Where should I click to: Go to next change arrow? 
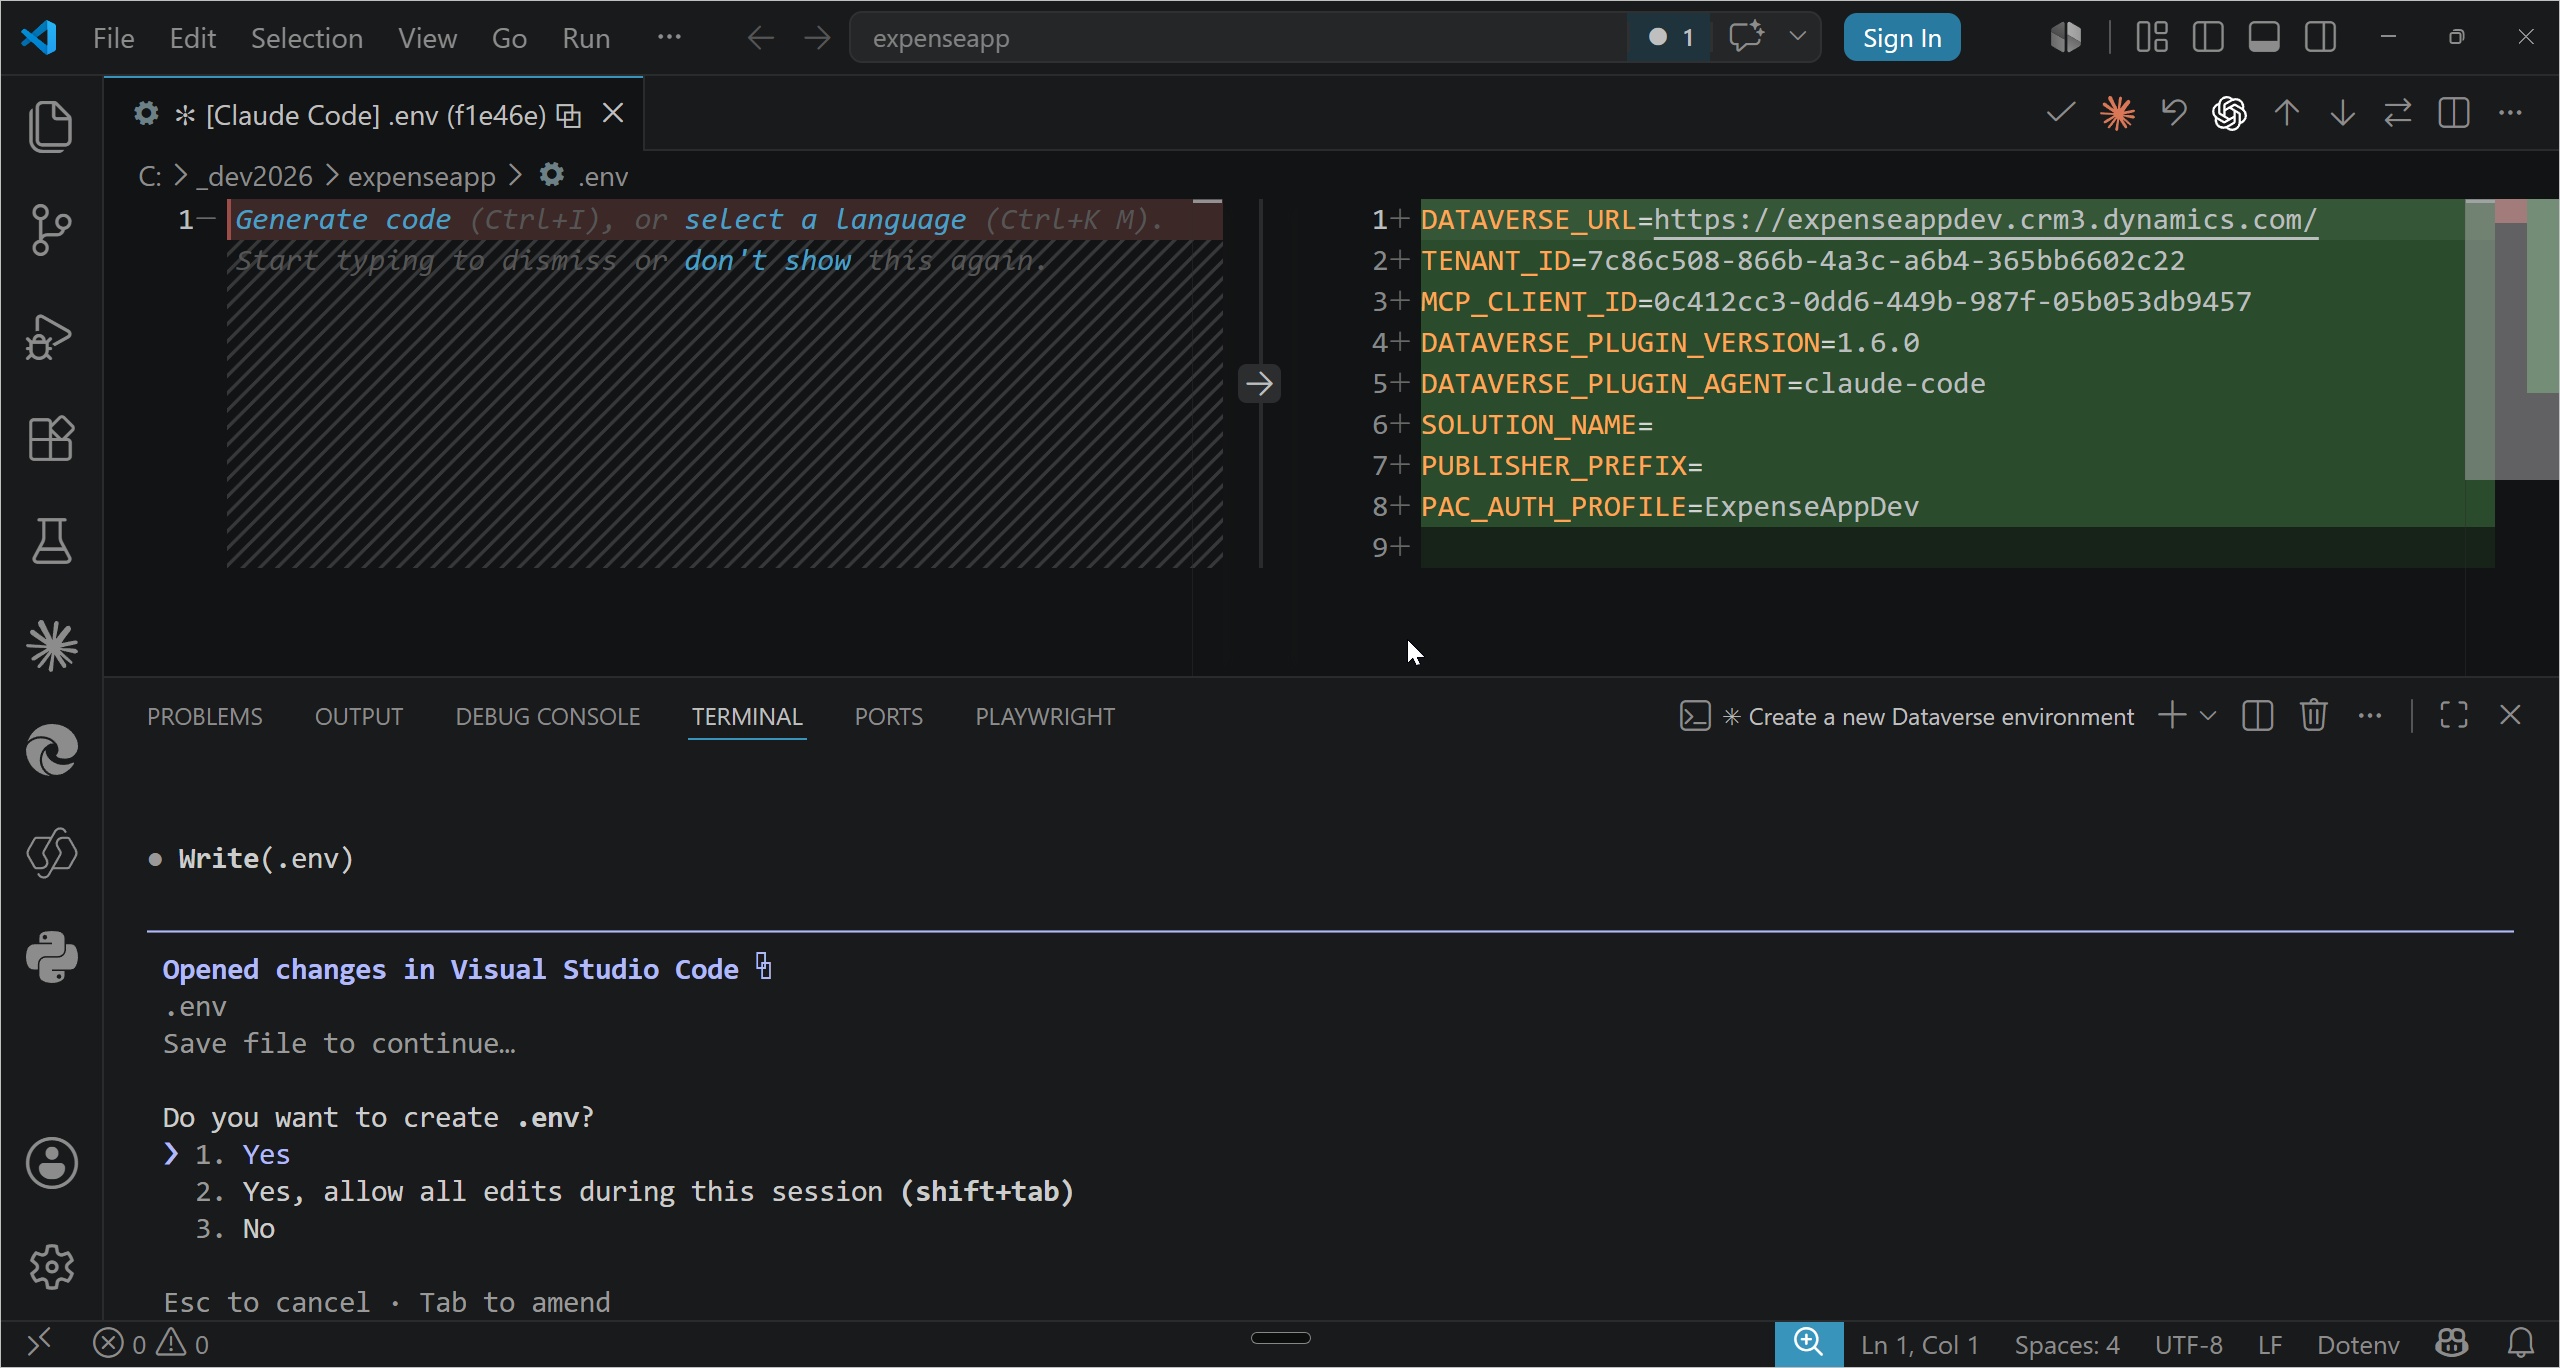pos(2343,113)
